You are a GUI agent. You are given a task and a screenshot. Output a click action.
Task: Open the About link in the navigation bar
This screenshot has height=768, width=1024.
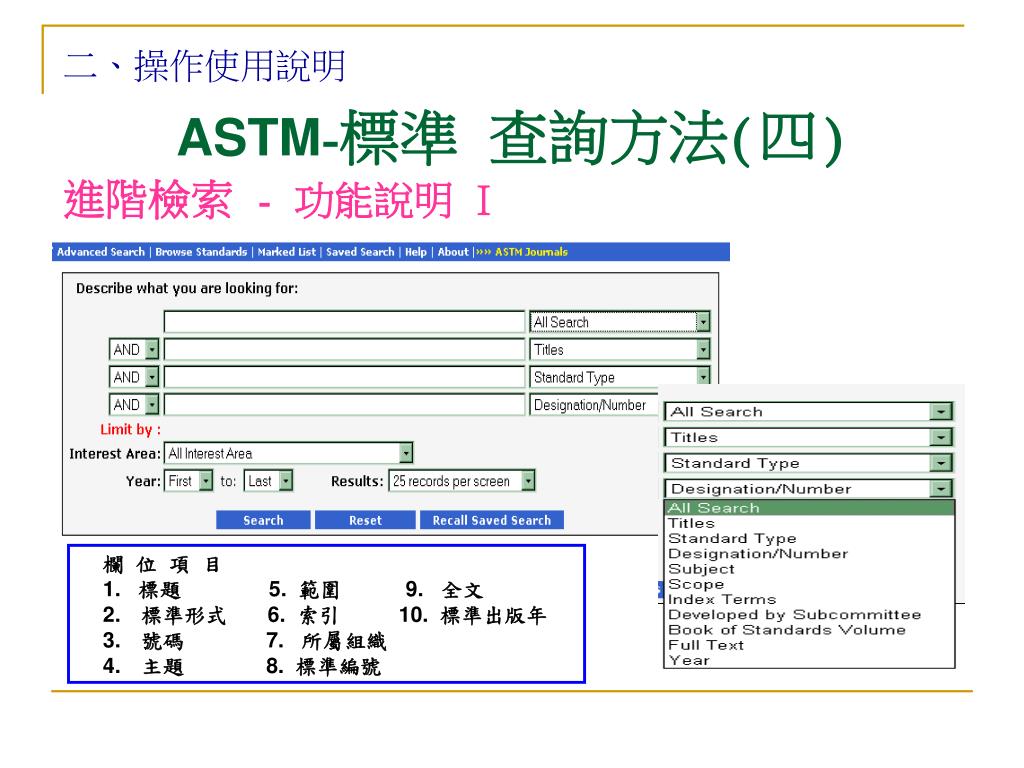coord(453,252)
